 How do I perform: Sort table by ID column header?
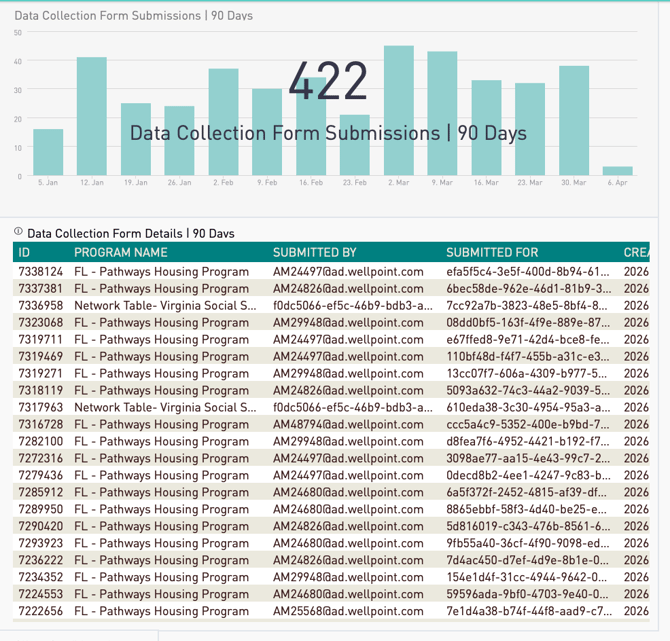(x=25, y=253)
